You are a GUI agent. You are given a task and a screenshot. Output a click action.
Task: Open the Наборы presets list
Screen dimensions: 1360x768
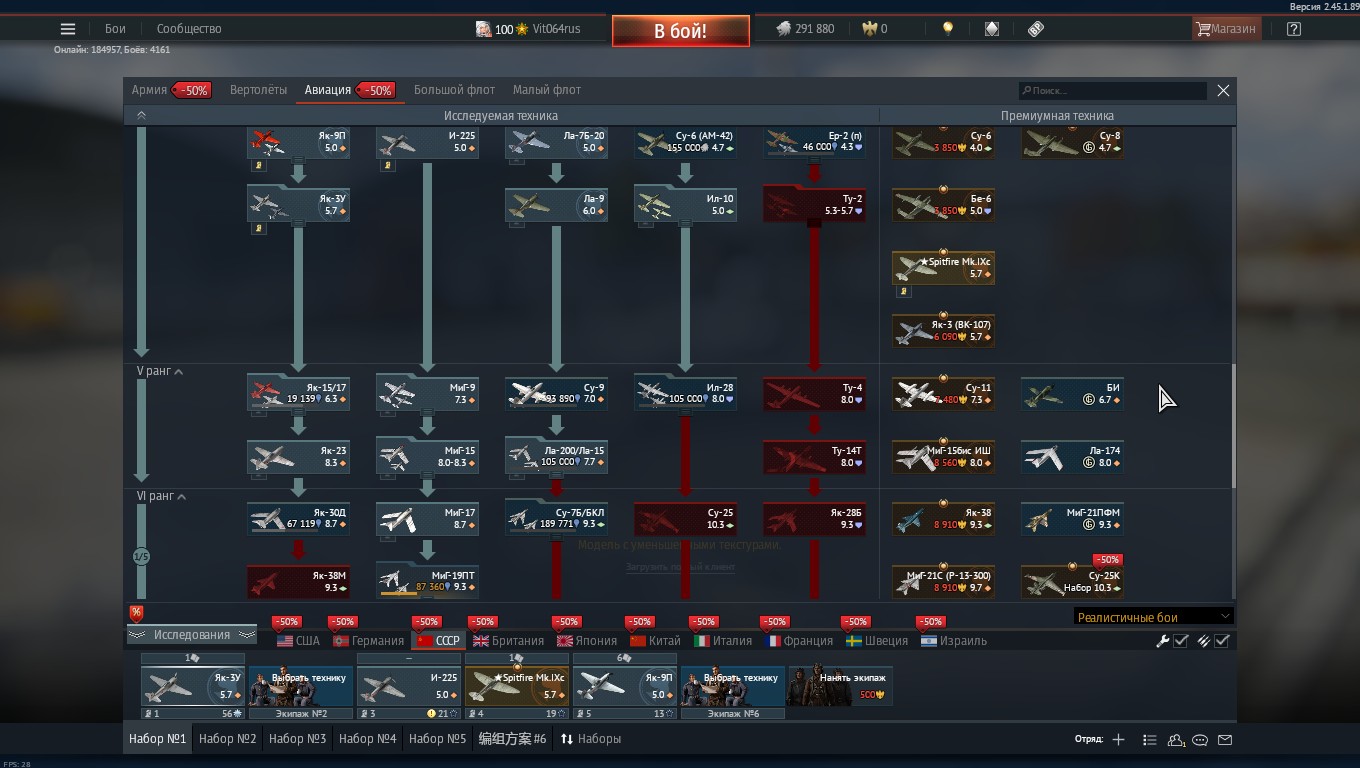(591, 739)
